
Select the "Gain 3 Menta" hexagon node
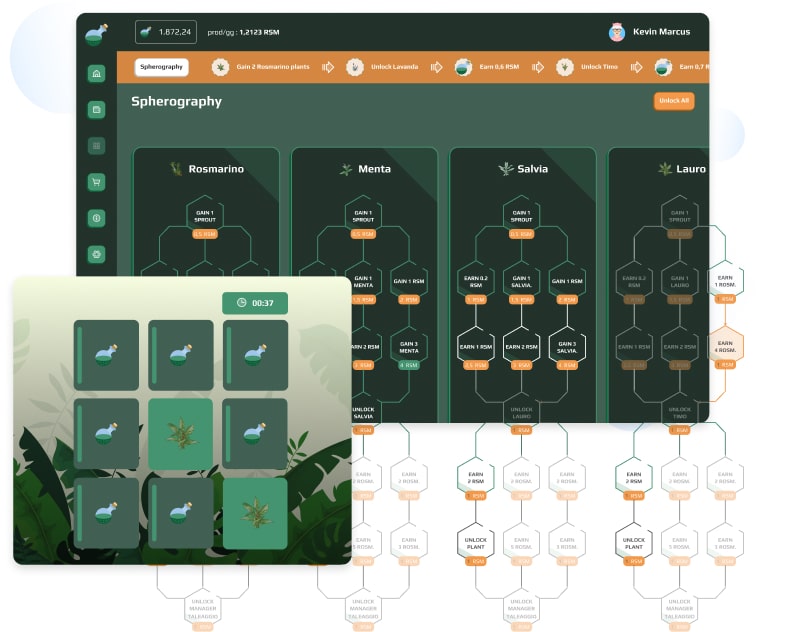[x=408, y=344]
